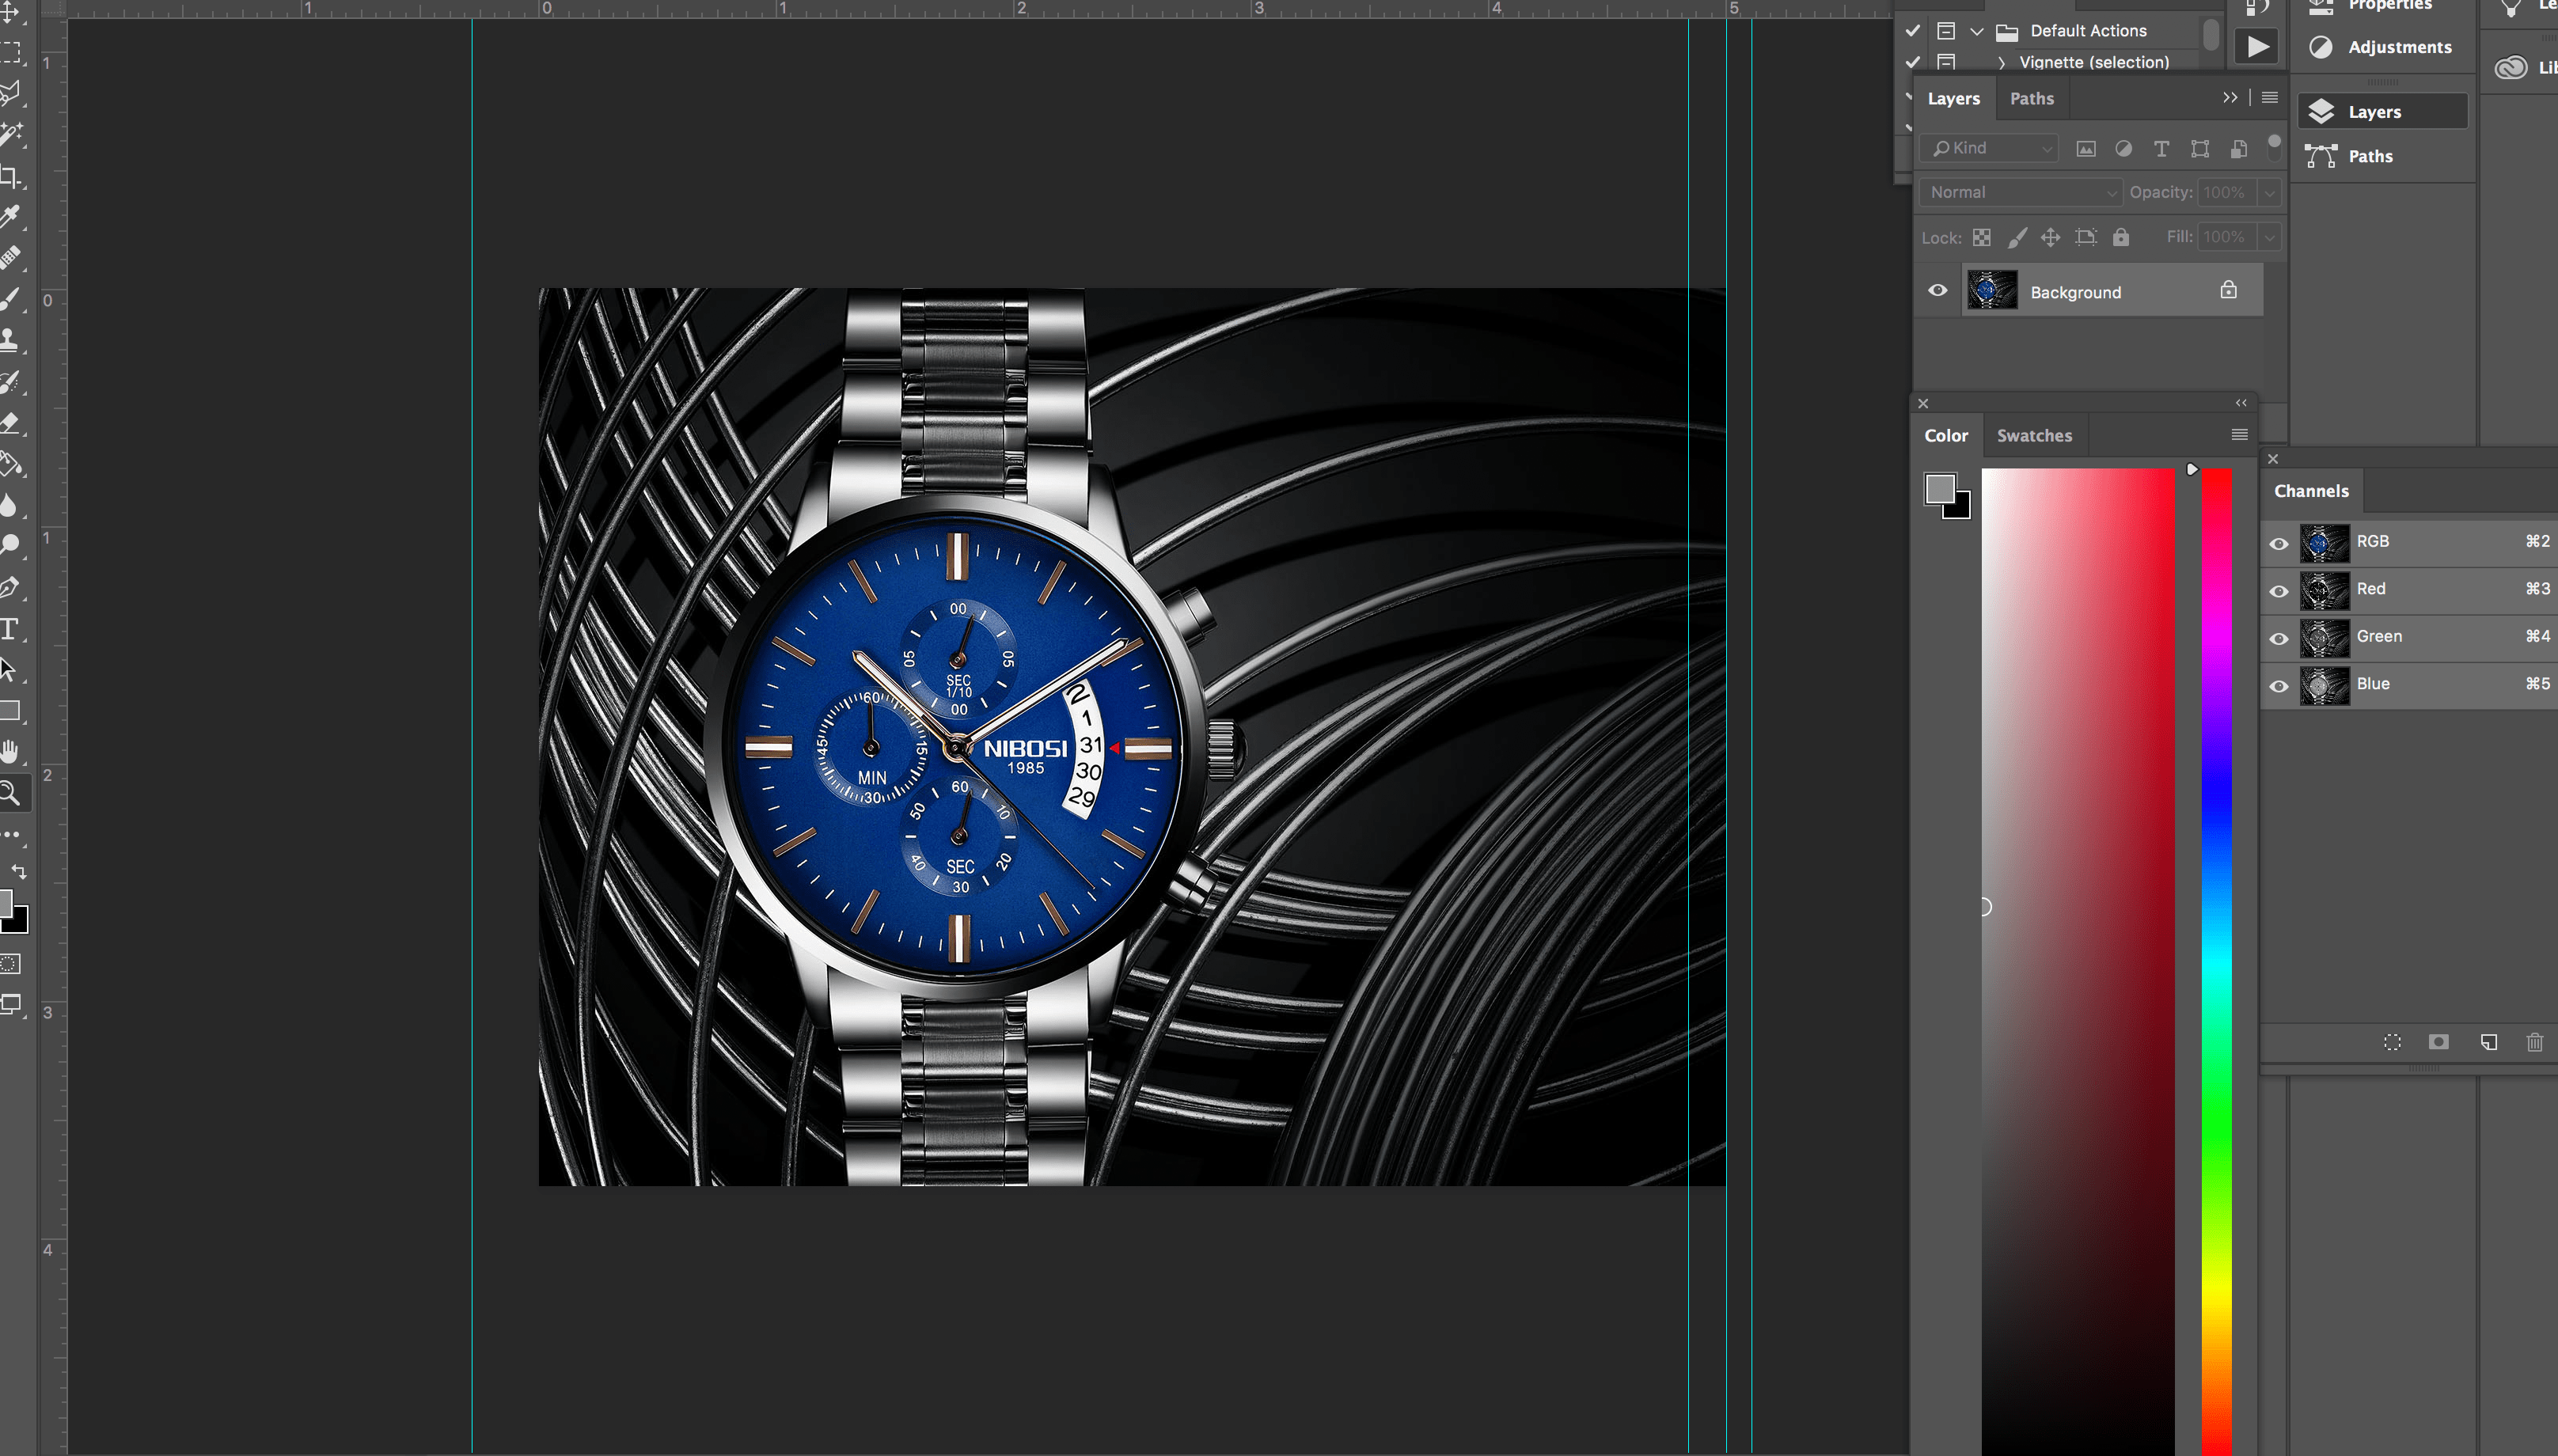This screenshot has width=2558, height=1456.
Task: Filter layers by adjustment layers
Action: pos(2123,149)
